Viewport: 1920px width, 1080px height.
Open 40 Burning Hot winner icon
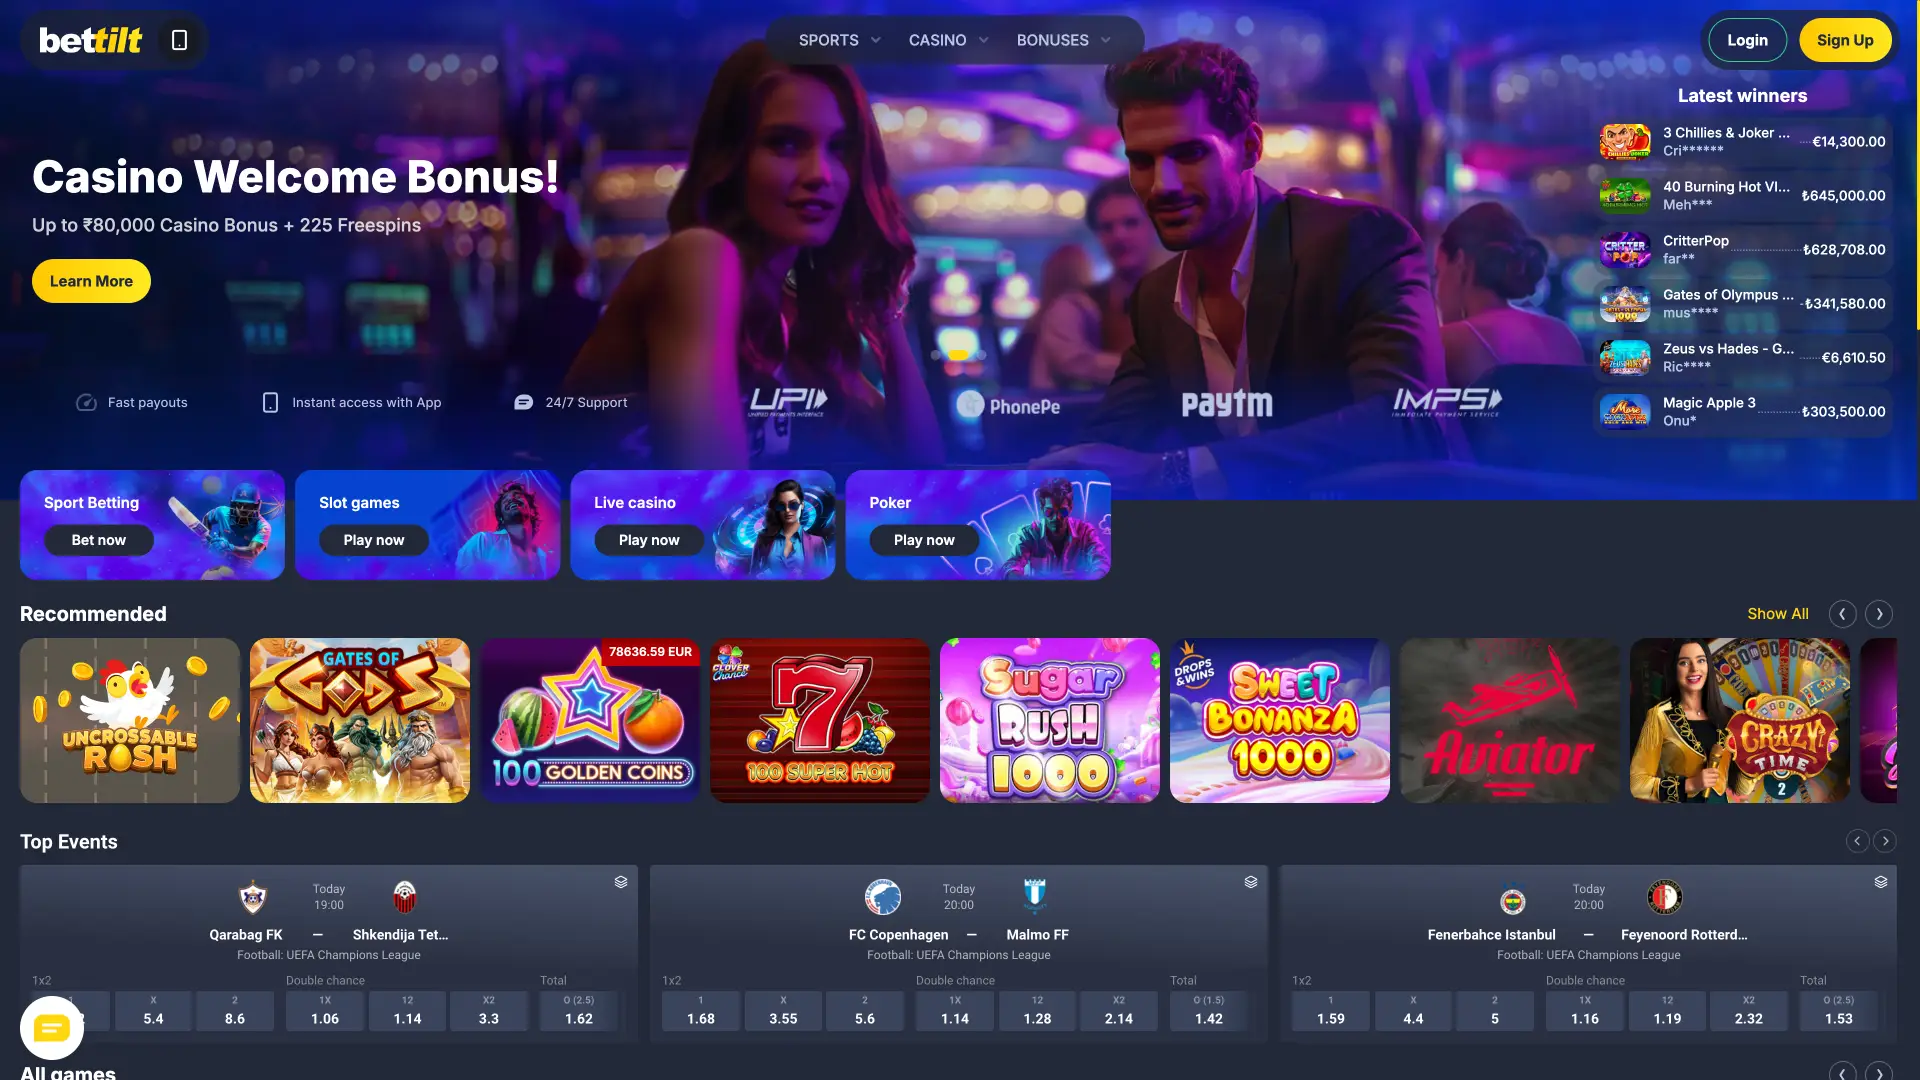click(1625, 195)
